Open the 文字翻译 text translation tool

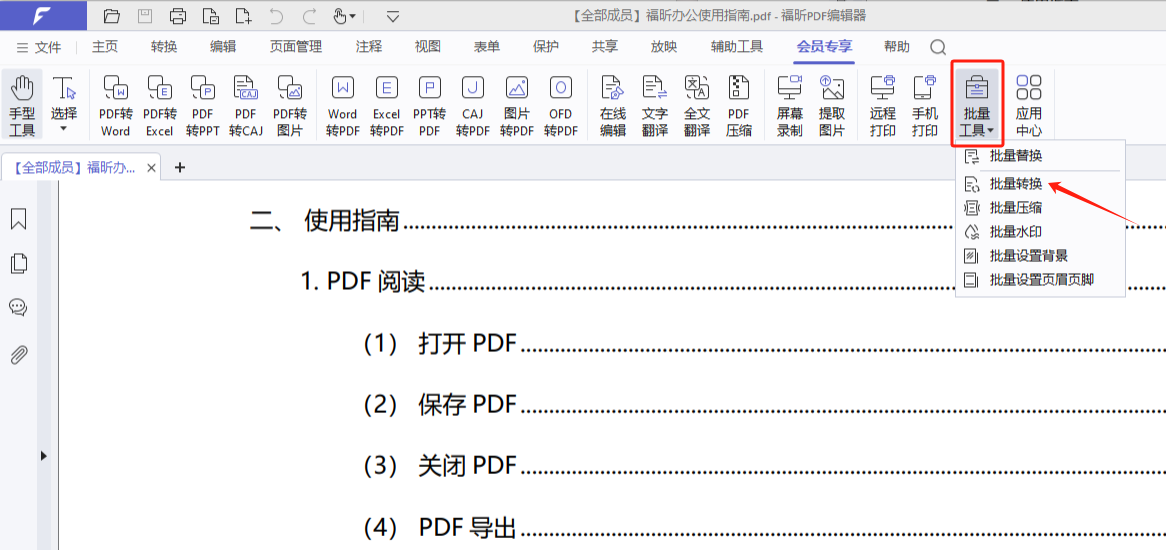coord(655,105)
